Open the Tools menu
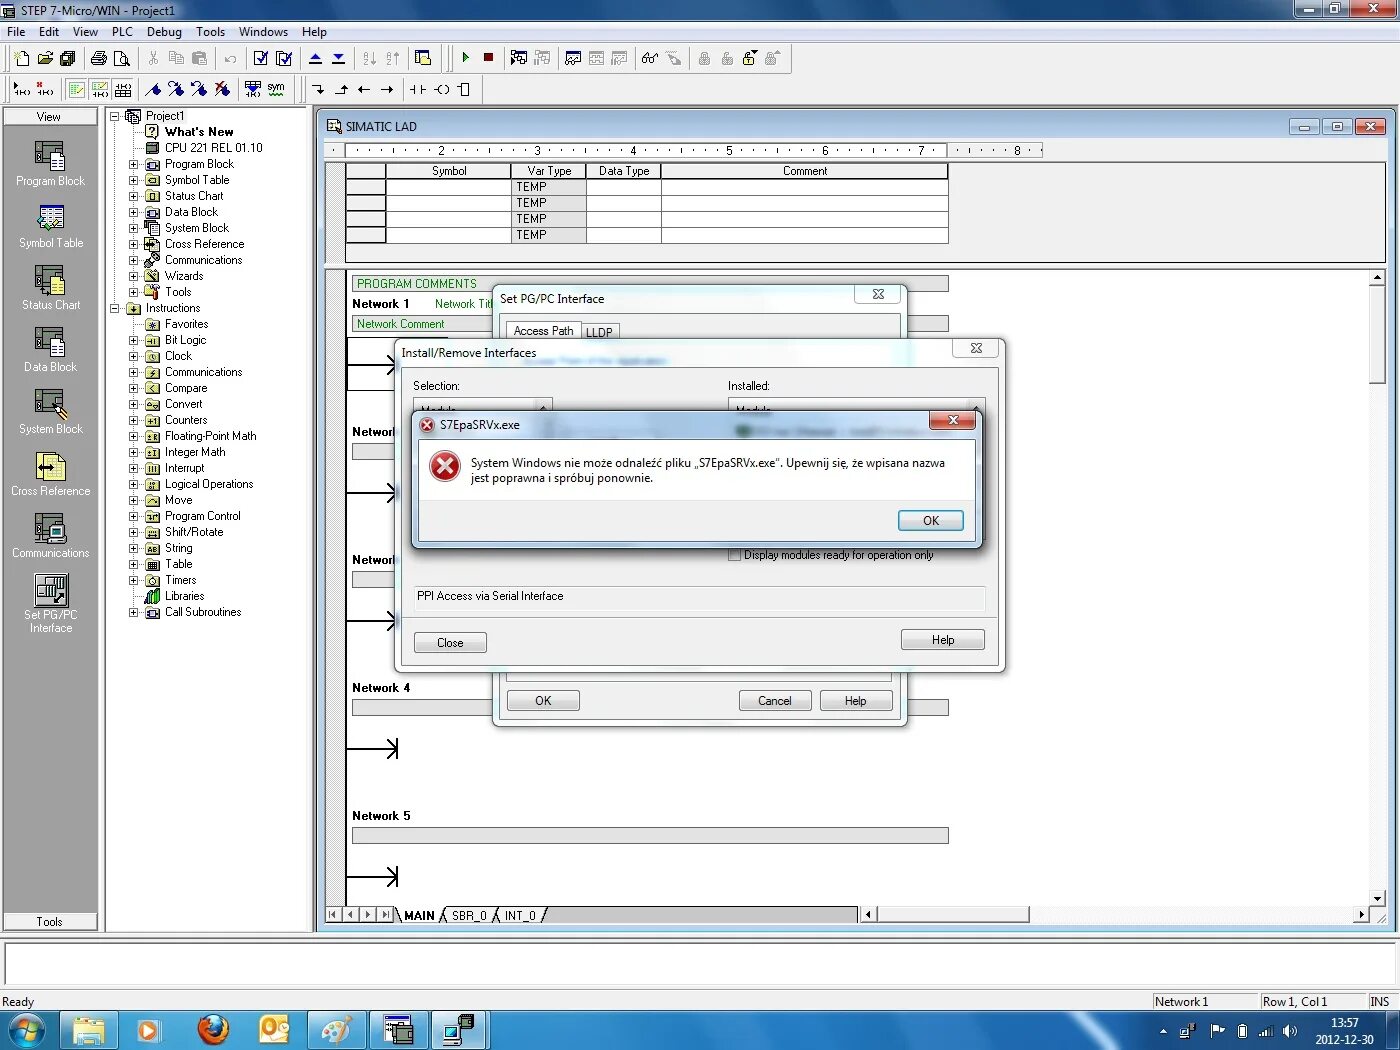This screenshot has width=1400, height=1050. [x=210, y=32]
